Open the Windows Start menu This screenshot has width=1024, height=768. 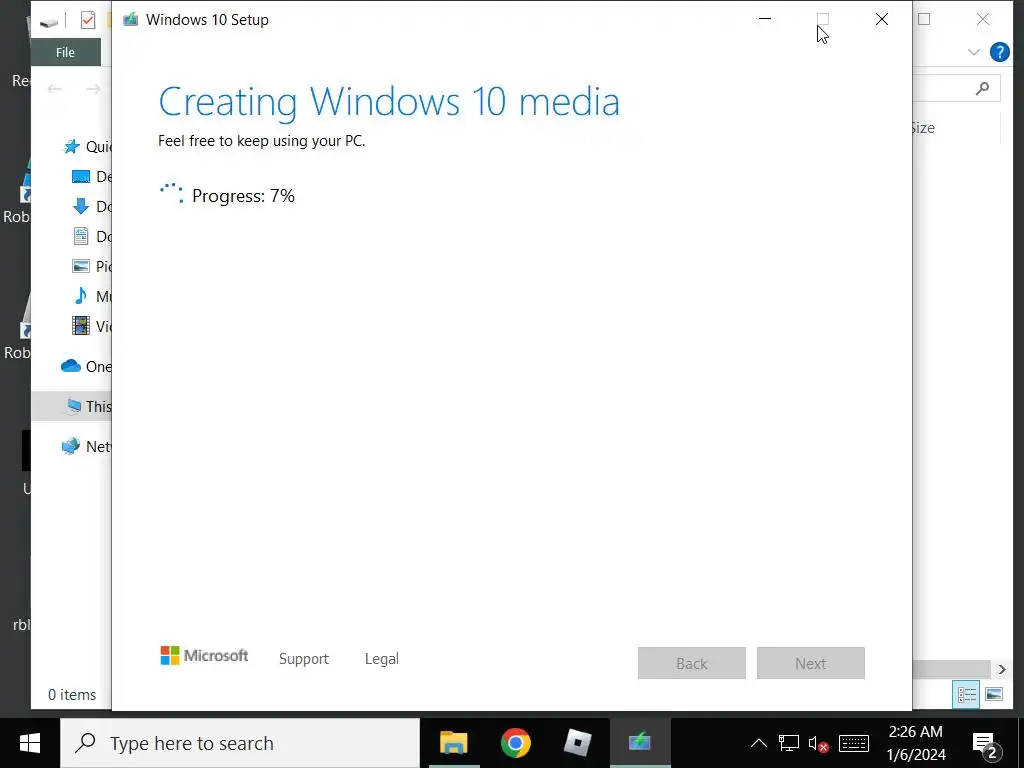coord(29,743)
